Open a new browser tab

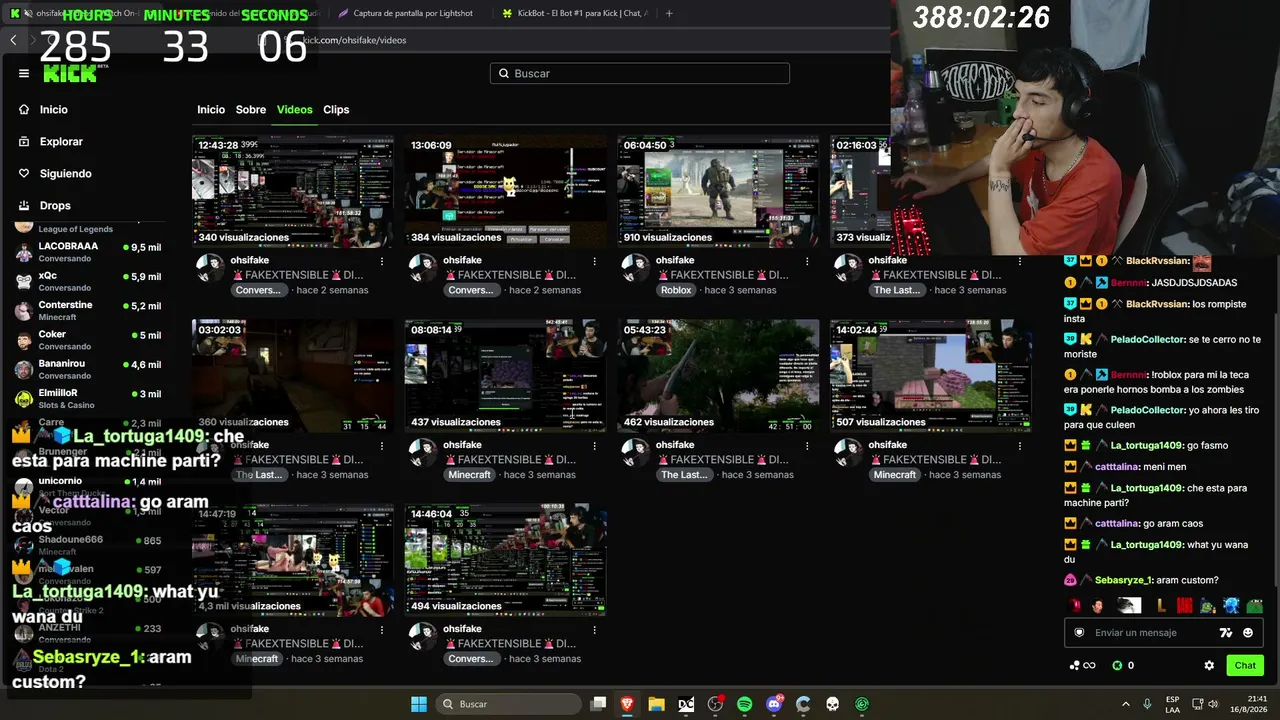pyautogui.click(x=669, y=13)
